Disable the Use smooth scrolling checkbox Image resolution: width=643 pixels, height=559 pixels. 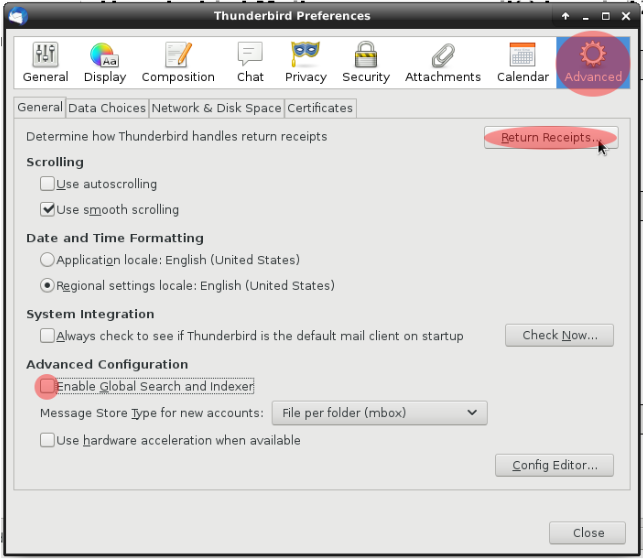pyautogui.click(x=47, y=210)
